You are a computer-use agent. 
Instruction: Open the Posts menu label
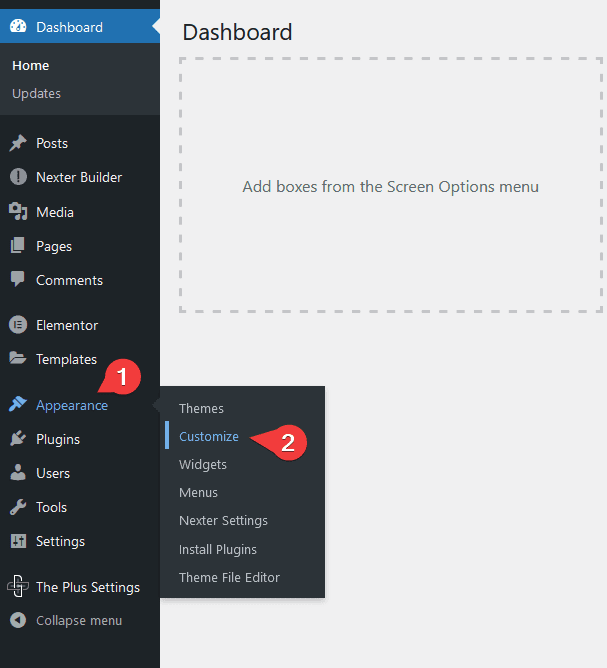coord(52,144)
